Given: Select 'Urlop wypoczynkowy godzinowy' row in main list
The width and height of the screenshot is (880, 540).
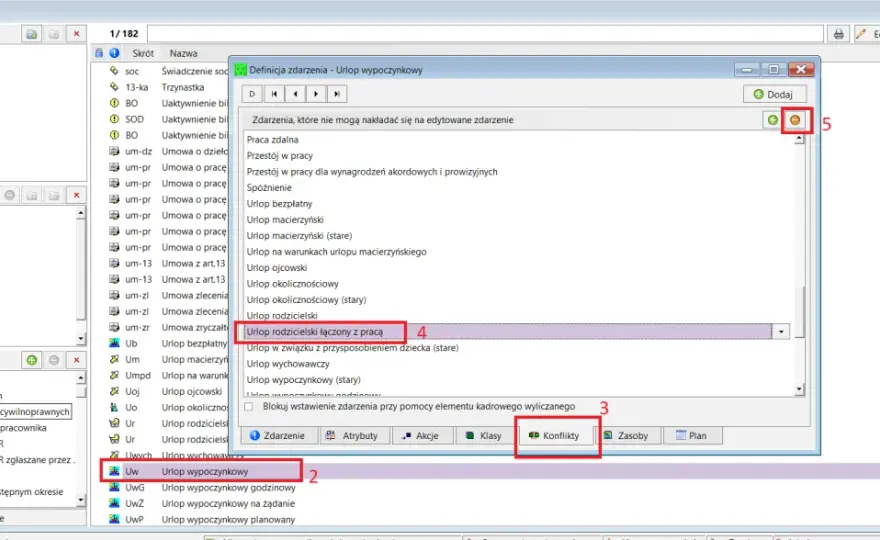Looking at the screenshot, I should click(228, 488).
